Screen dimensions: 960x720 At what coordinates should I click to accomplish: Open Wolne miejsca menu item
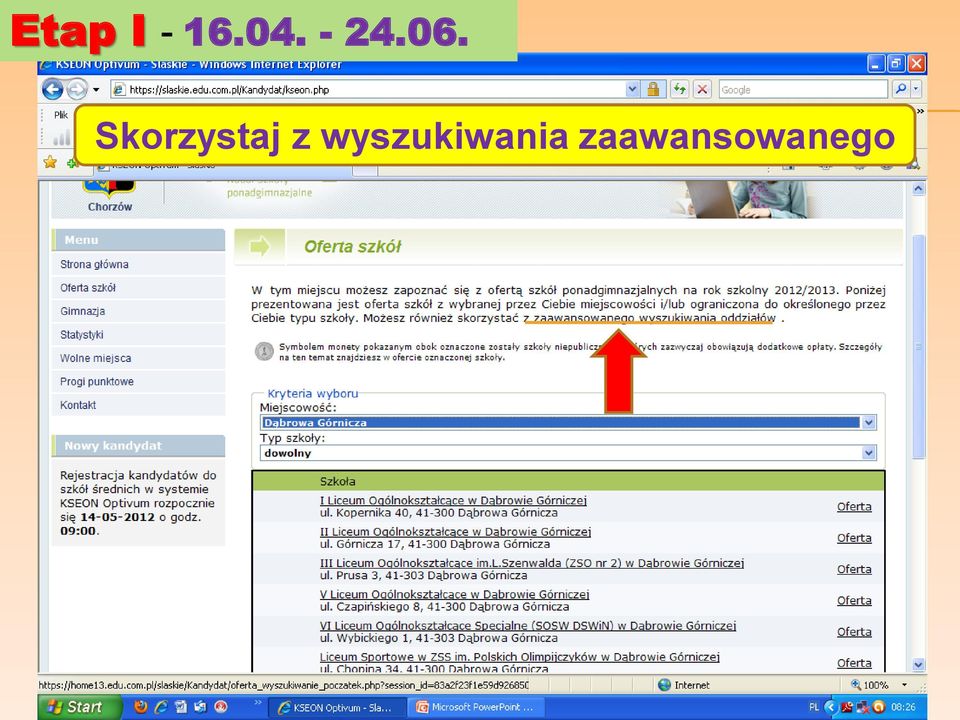pos(96,358)
